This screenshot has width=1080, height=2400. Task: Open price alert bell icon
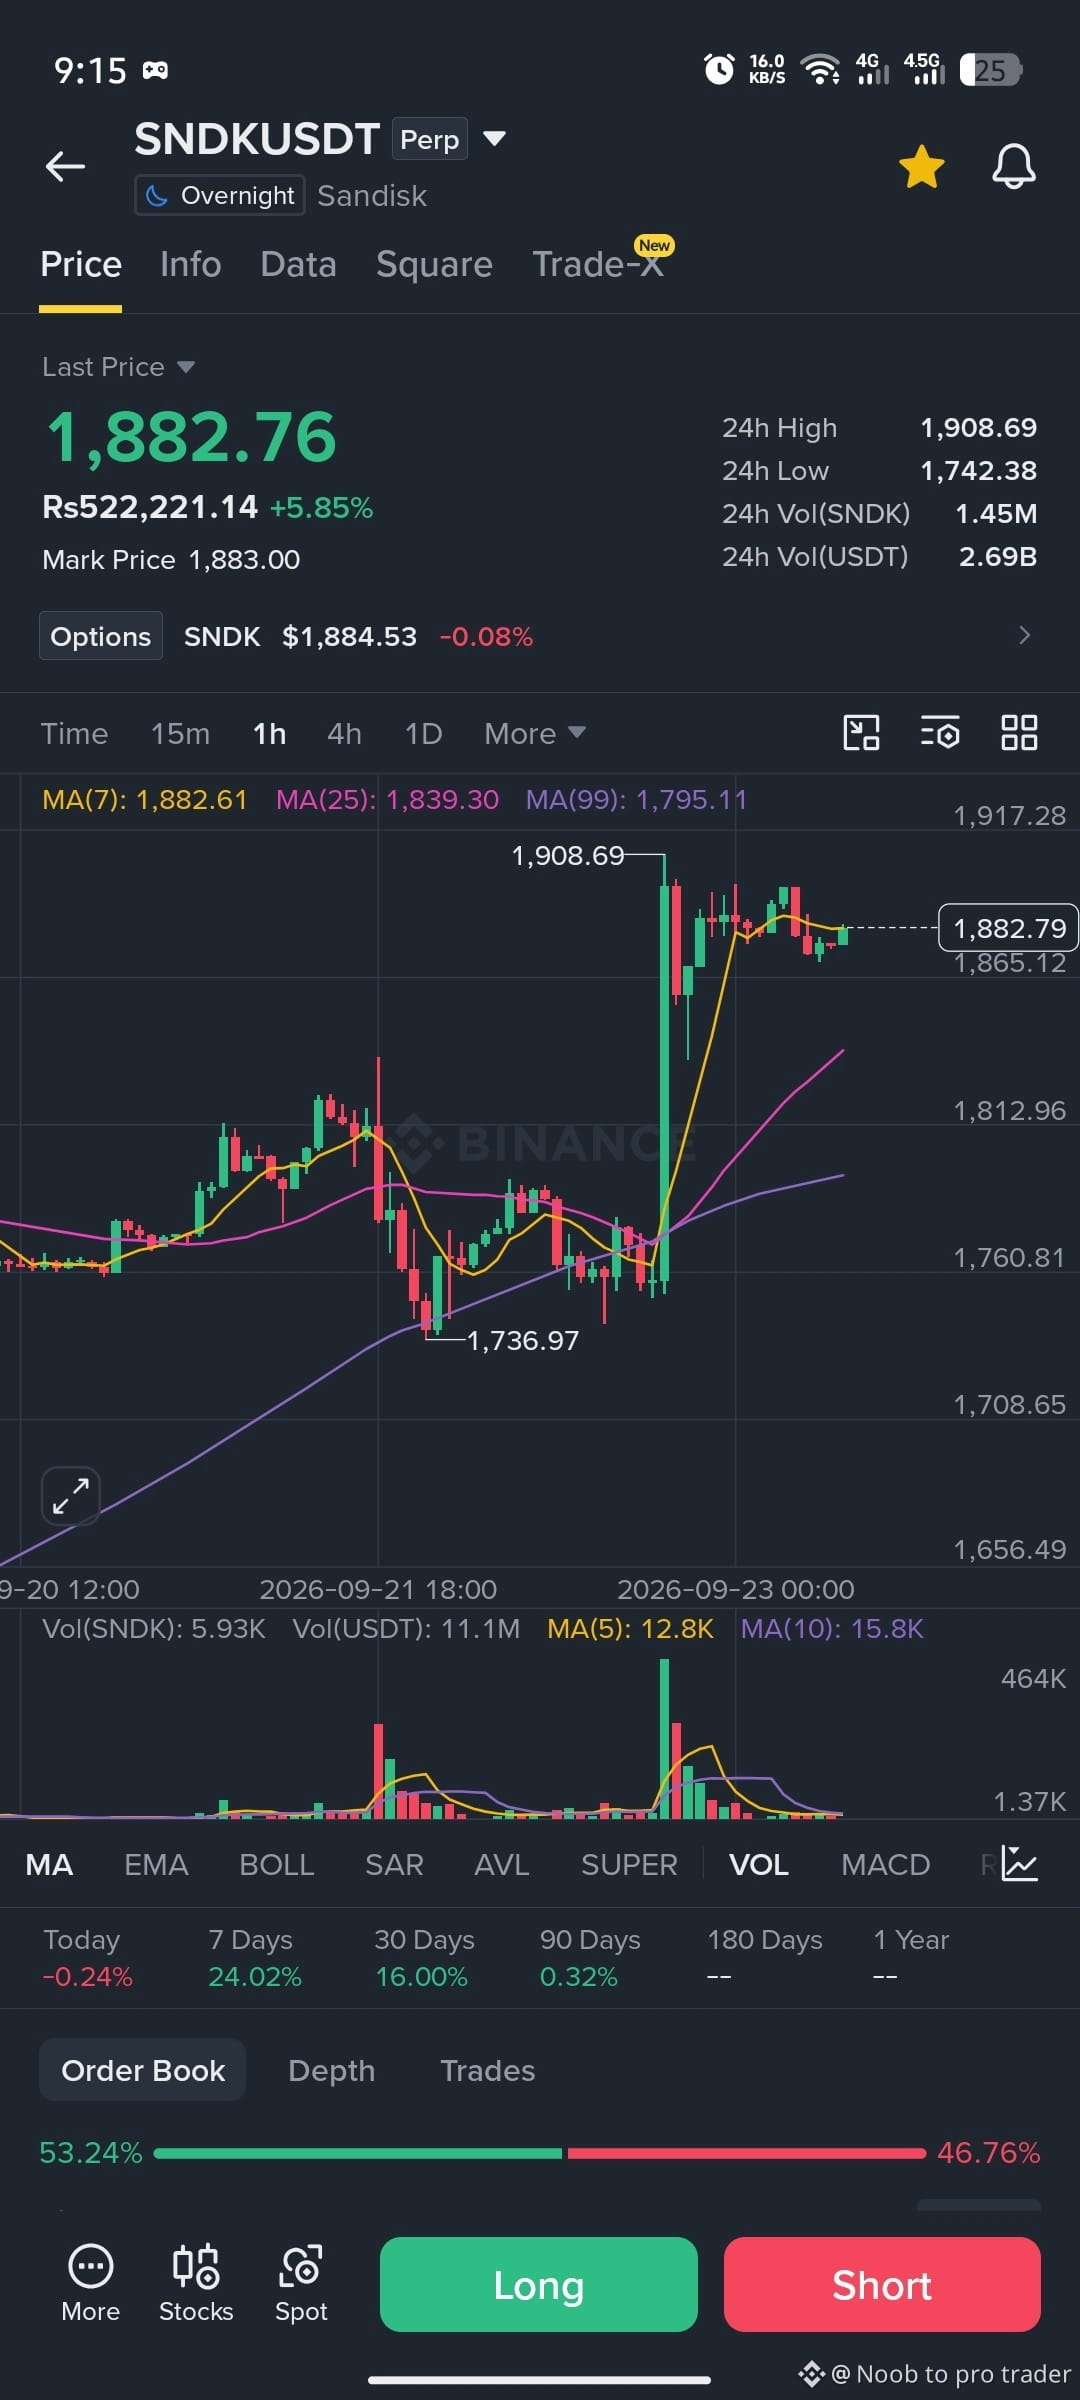point(1013,166)
